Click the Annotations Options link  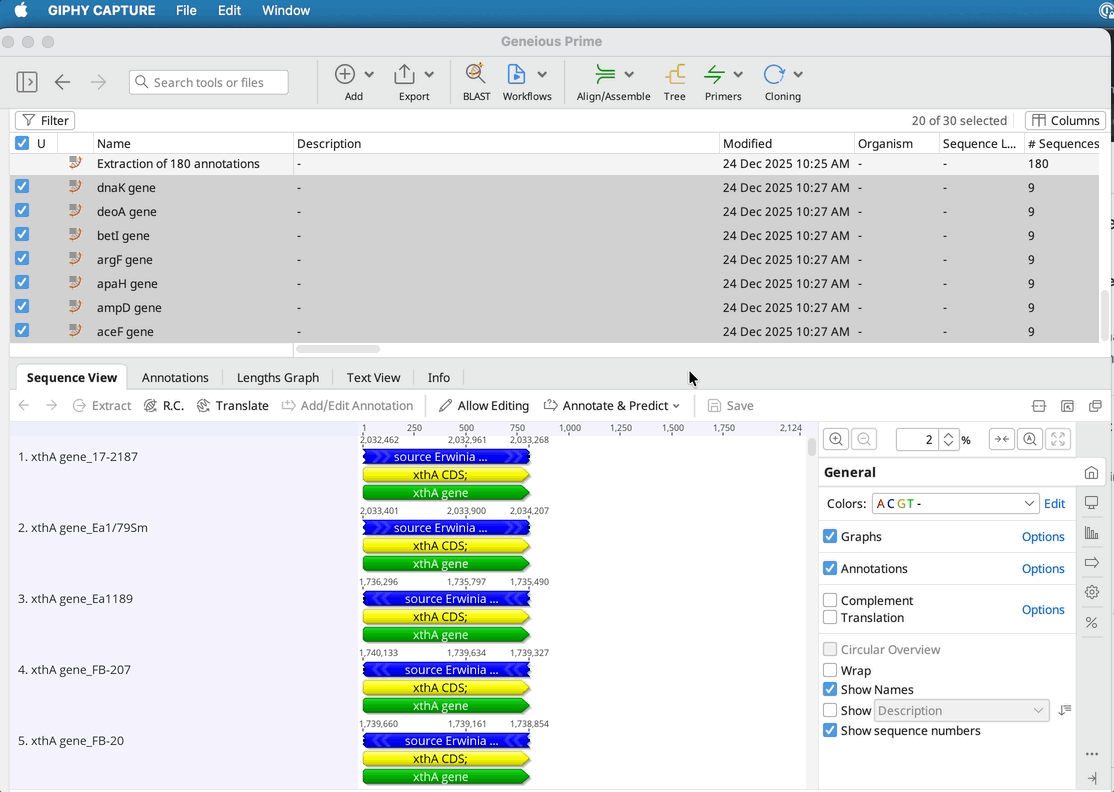[1043, 569]
